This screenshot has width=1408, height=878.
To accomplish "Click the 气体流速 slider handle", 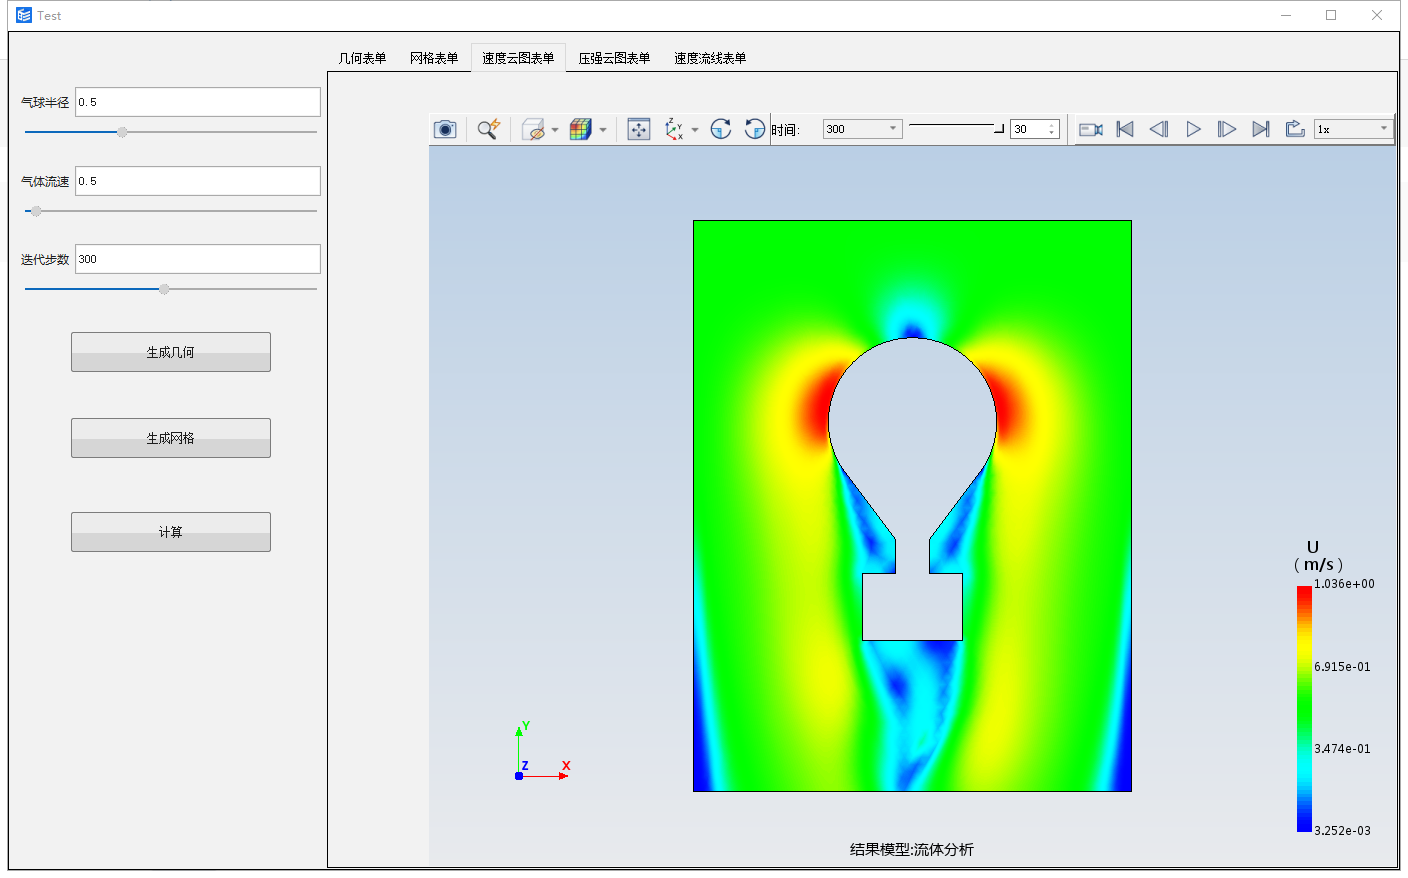I will [36, 211].
